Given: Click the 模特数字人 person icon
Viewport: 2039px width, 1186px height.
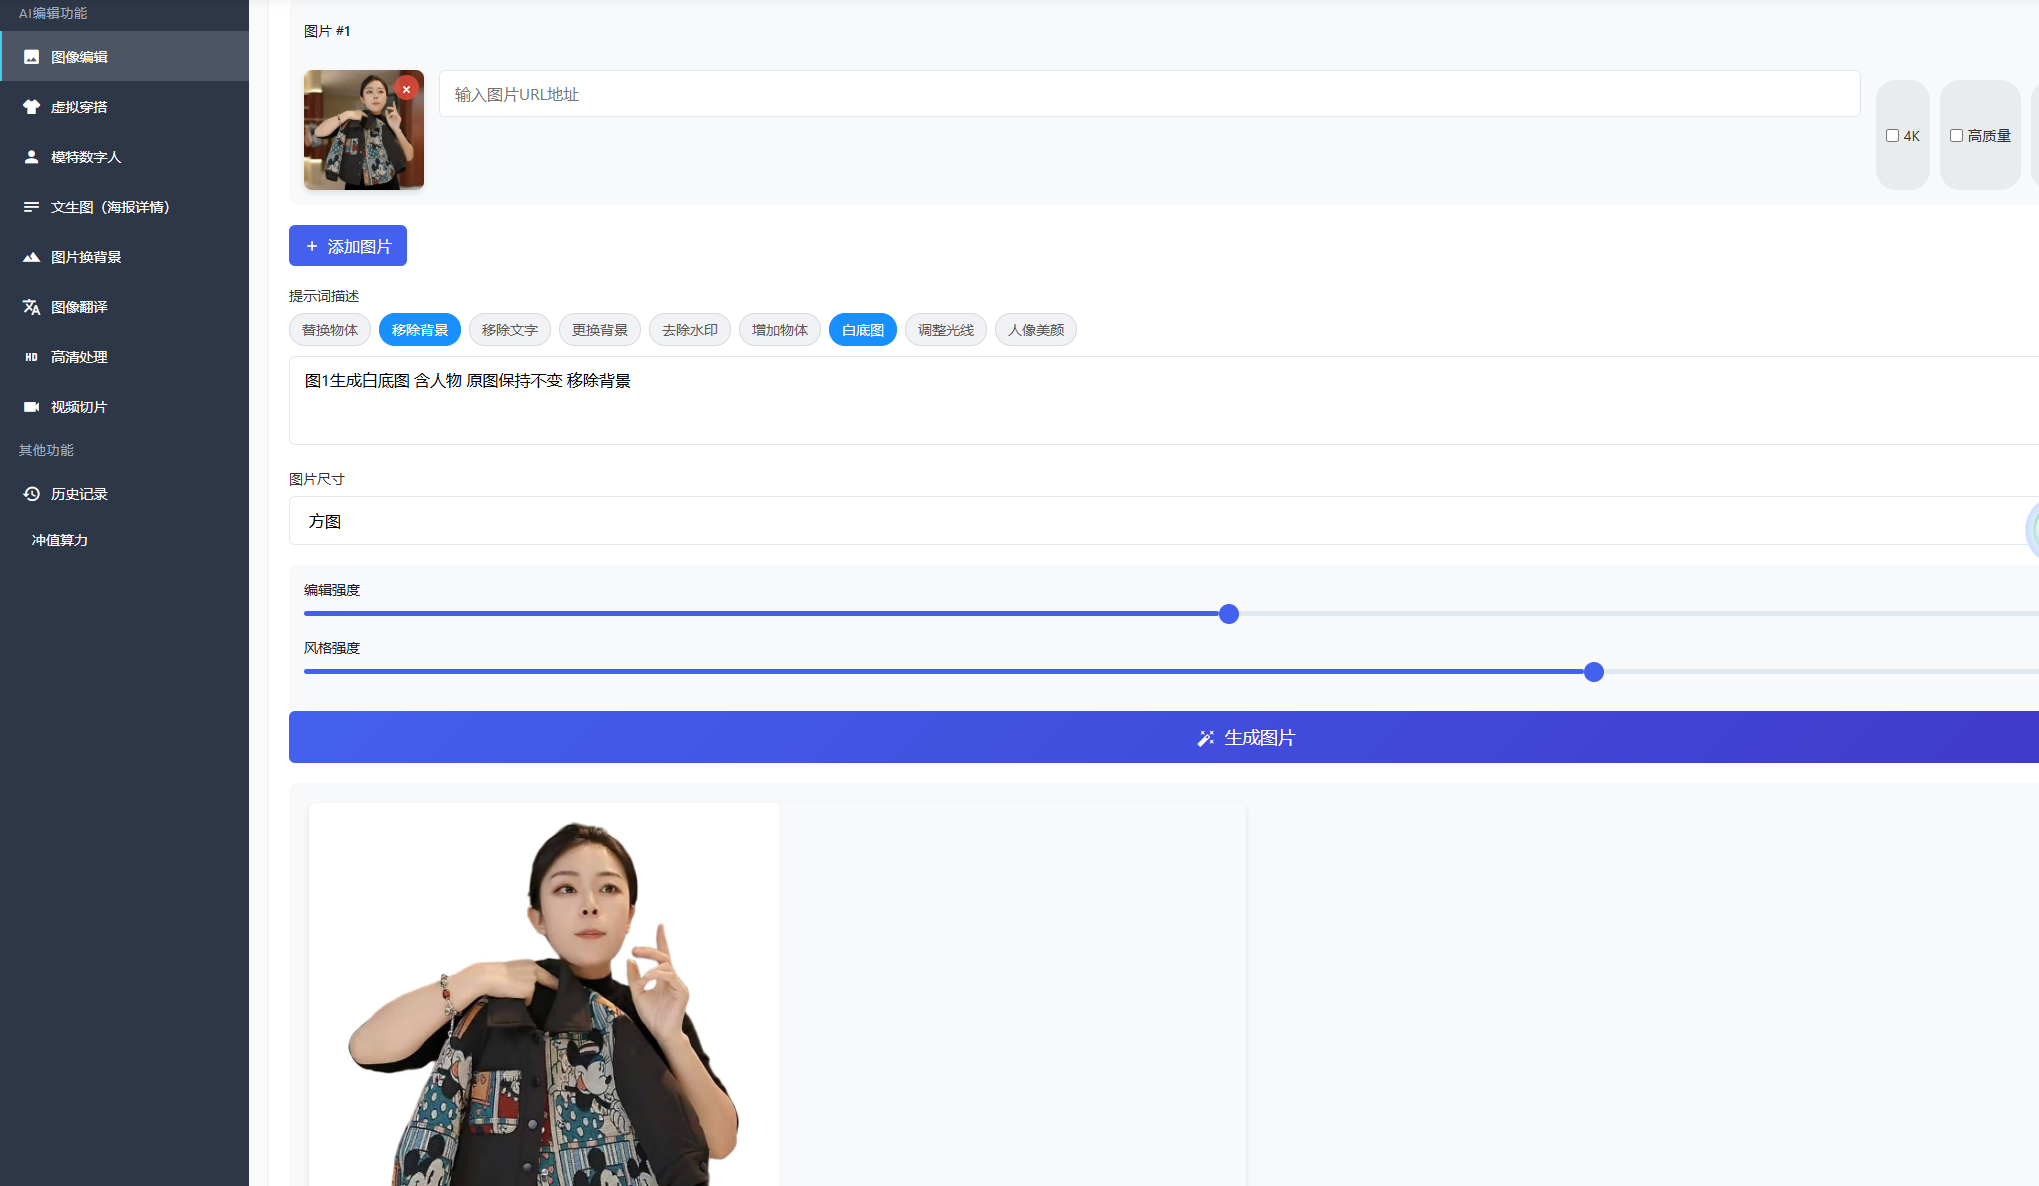Looking at the screenshot, I should pyautogui.click(x=32, y=157).
